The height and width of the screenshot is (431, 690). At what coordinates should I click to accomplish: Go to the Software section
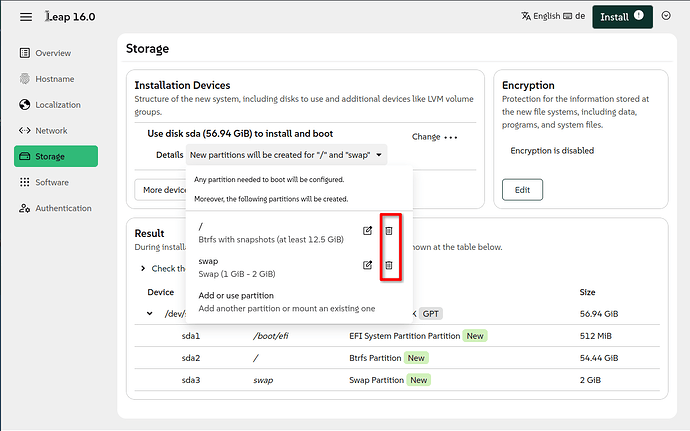coord(52,182)
